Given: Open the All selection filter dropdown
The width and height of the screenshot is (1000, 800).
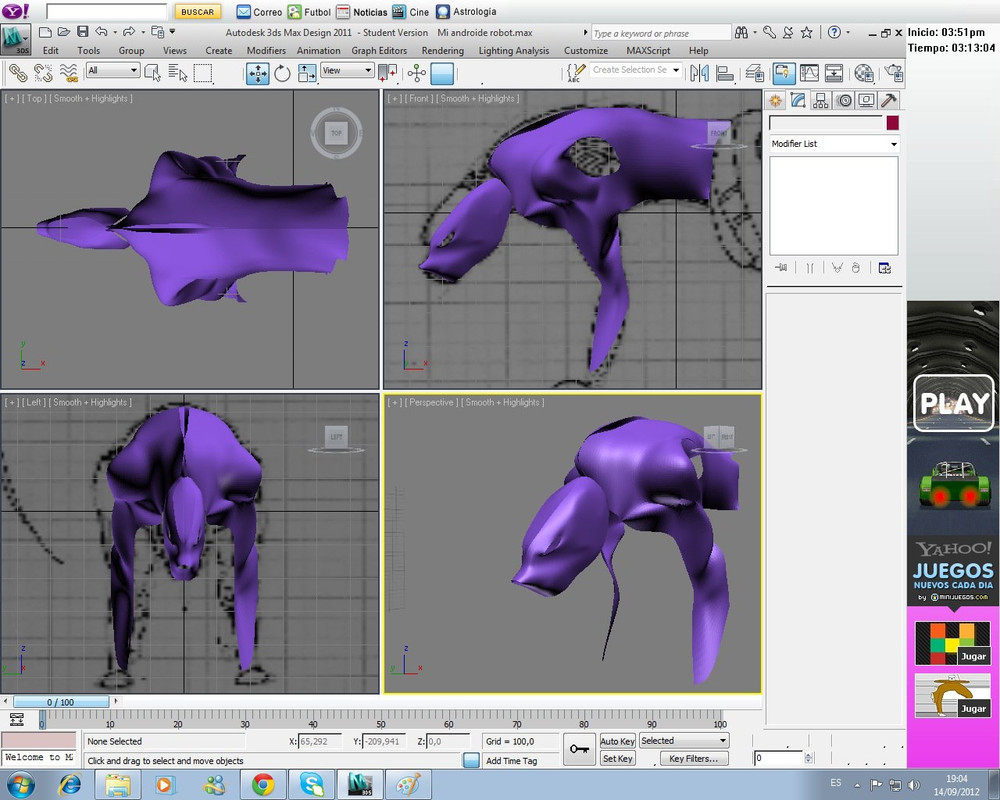Looking at the screenshot, I should coord(112,71).
